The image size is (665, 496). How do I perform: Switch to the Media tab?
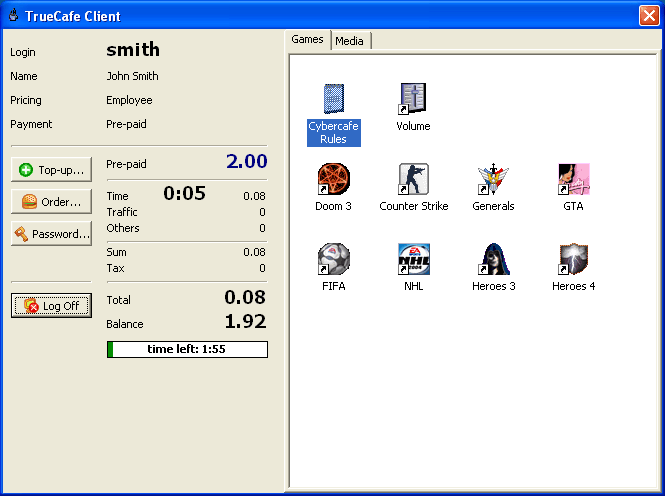pos(350,41)
